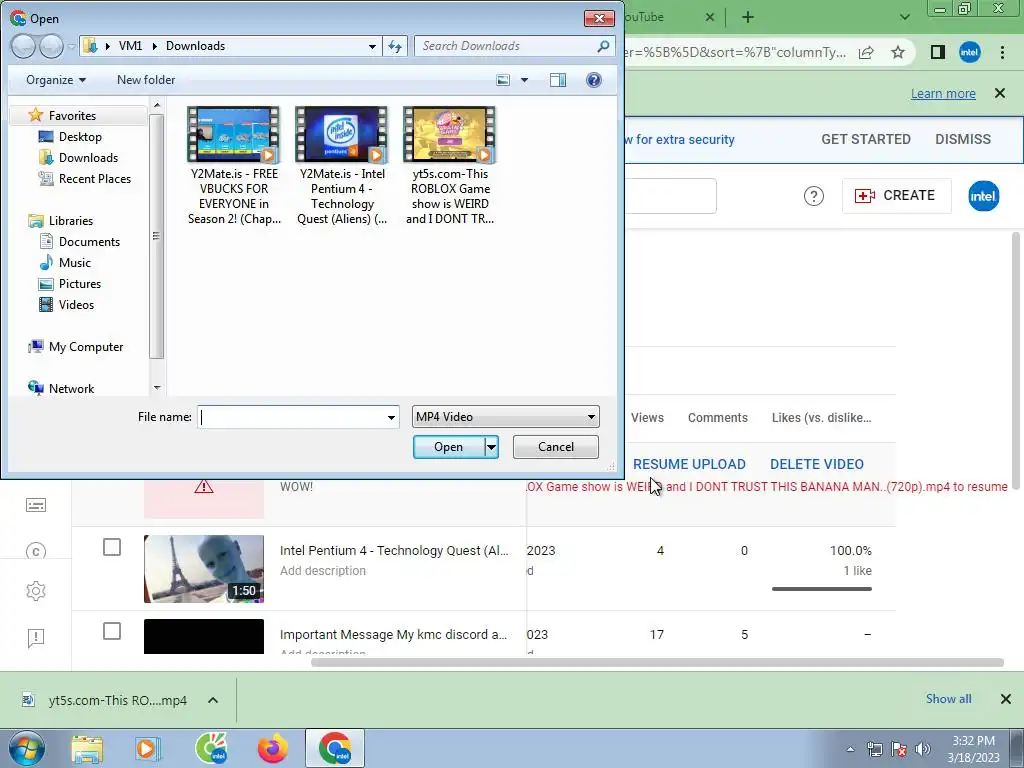Click the share page icon in address bar
1024x768 pixels.
tap(866, 52)
